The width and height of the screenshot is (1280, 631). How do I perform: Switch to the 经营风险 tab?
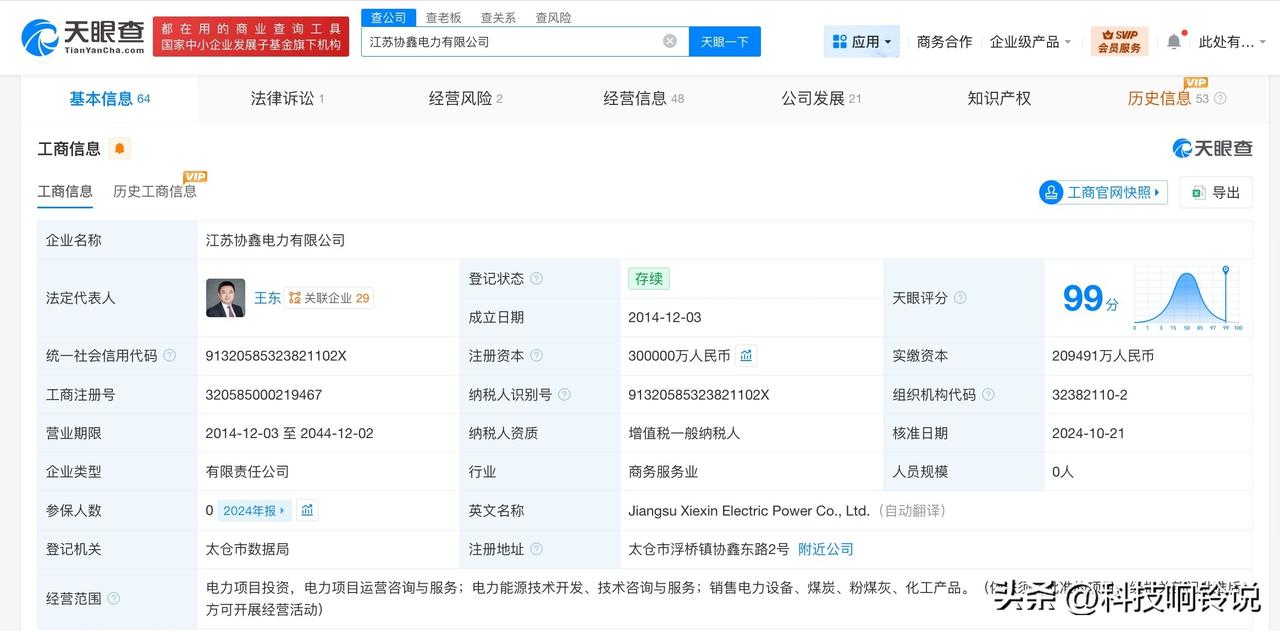tap(465, 98)
